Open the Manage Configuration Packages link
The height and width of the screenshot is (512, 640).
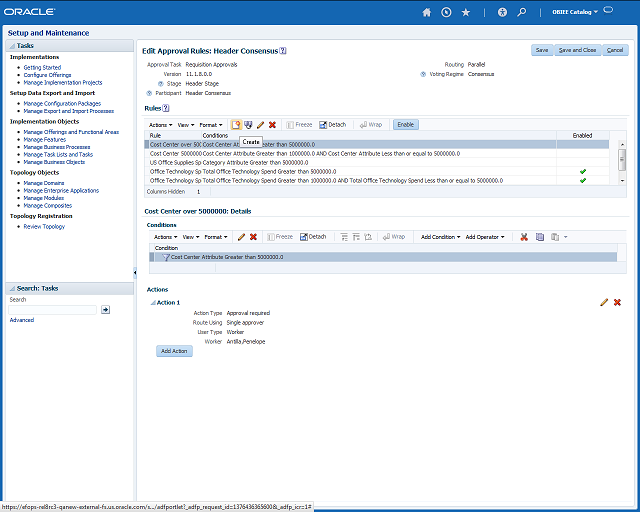pos(62,104)
